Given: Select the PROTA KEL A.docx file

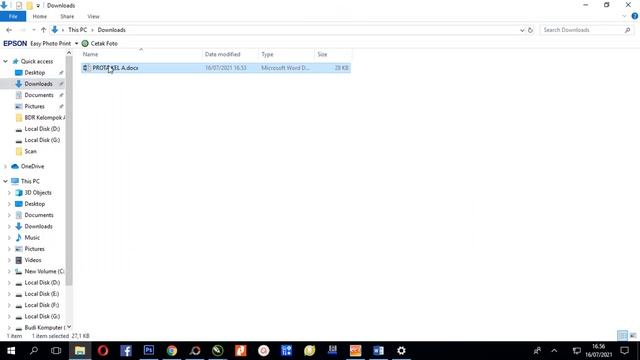Looking at the screenshot, I should [x=216, y=68].
